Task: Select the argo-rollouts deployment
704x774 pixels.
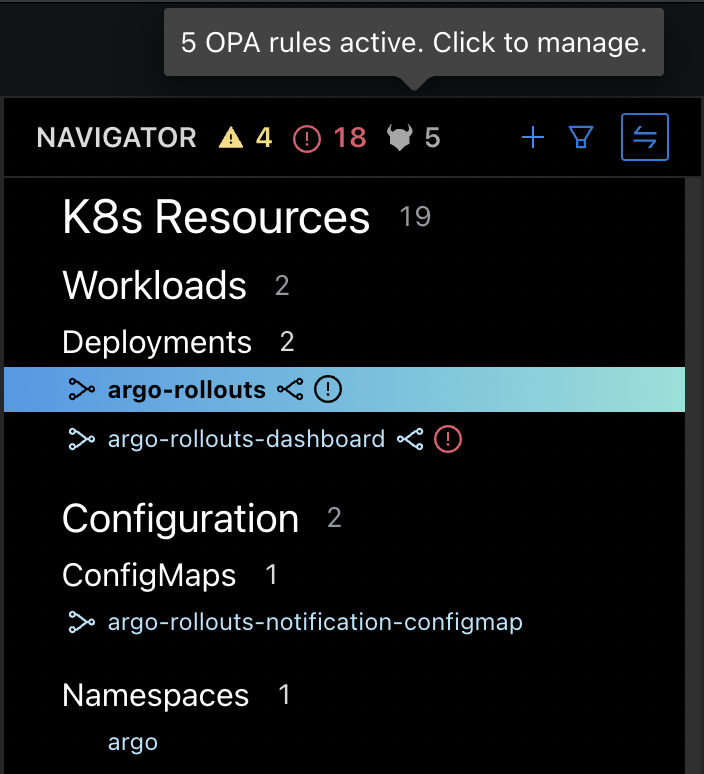Action: coord(344,389)
